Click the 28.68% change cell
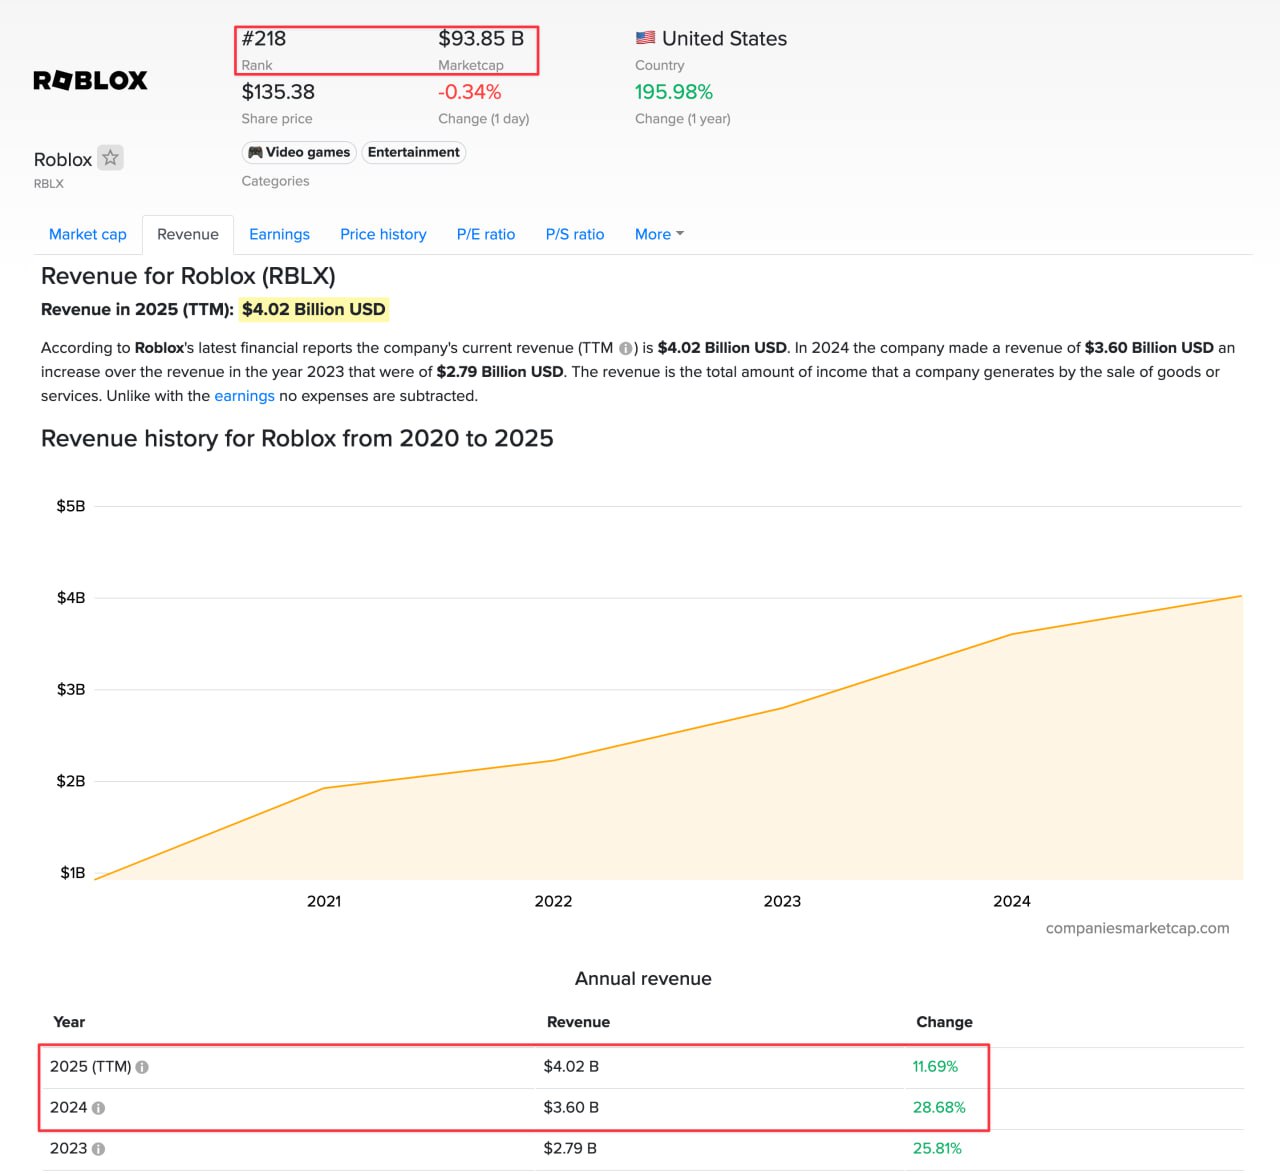The image size is (1280, 1174). [939, 1108]
